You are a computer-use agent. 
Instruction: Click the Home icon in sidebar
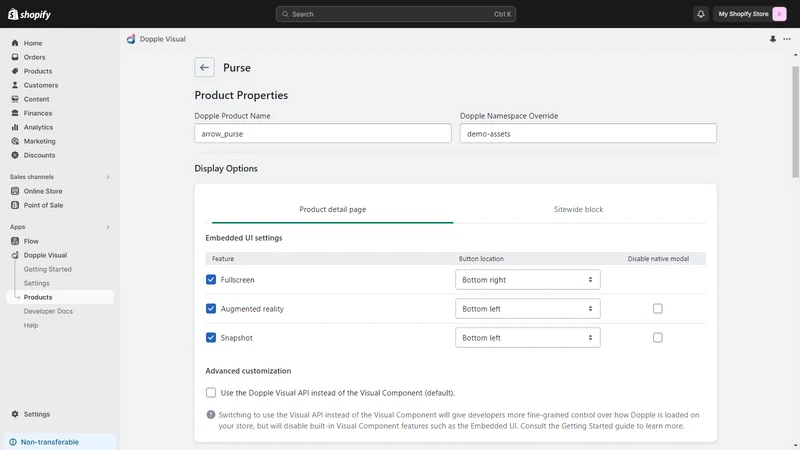click(x=15, y=43)
